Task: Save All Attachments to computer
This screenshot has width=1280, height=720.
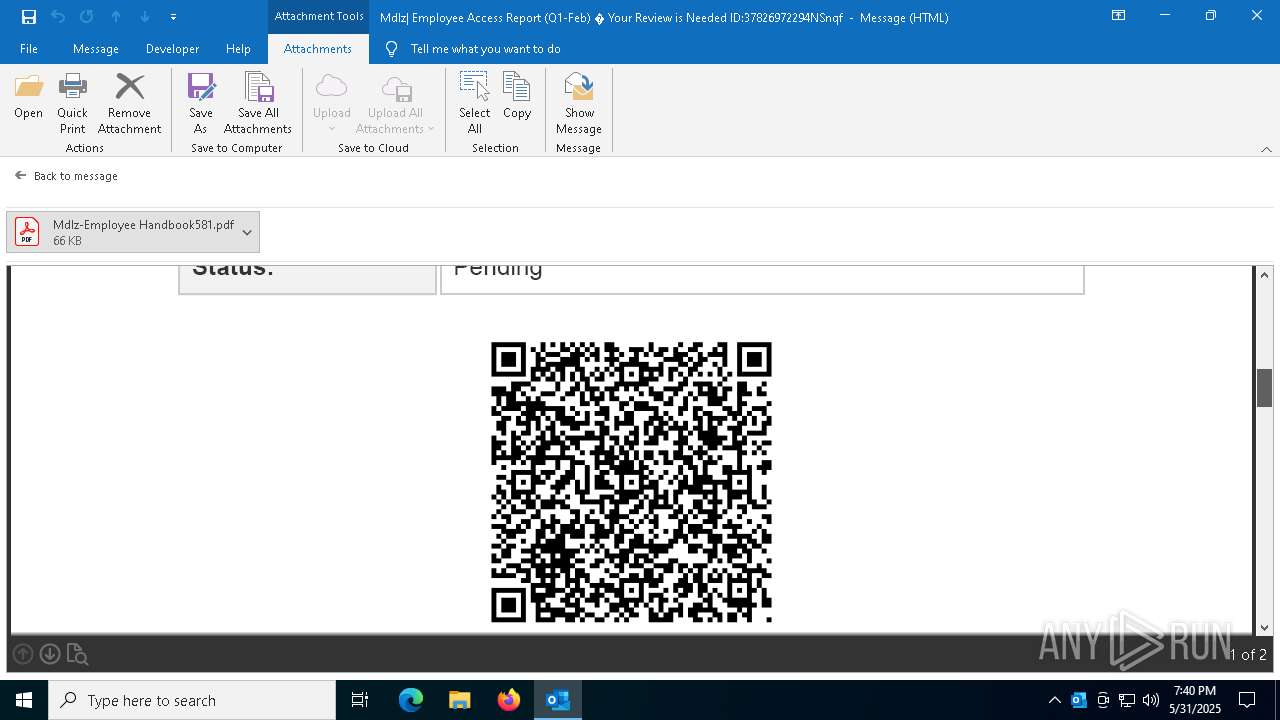Action: click(258, 103)
